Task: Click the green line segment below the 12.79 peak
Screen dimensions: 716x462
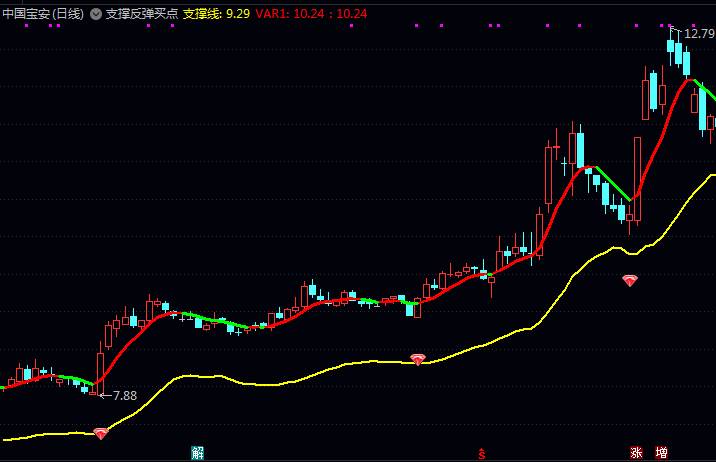Action: pyautogui.click(x=705, y=92)
